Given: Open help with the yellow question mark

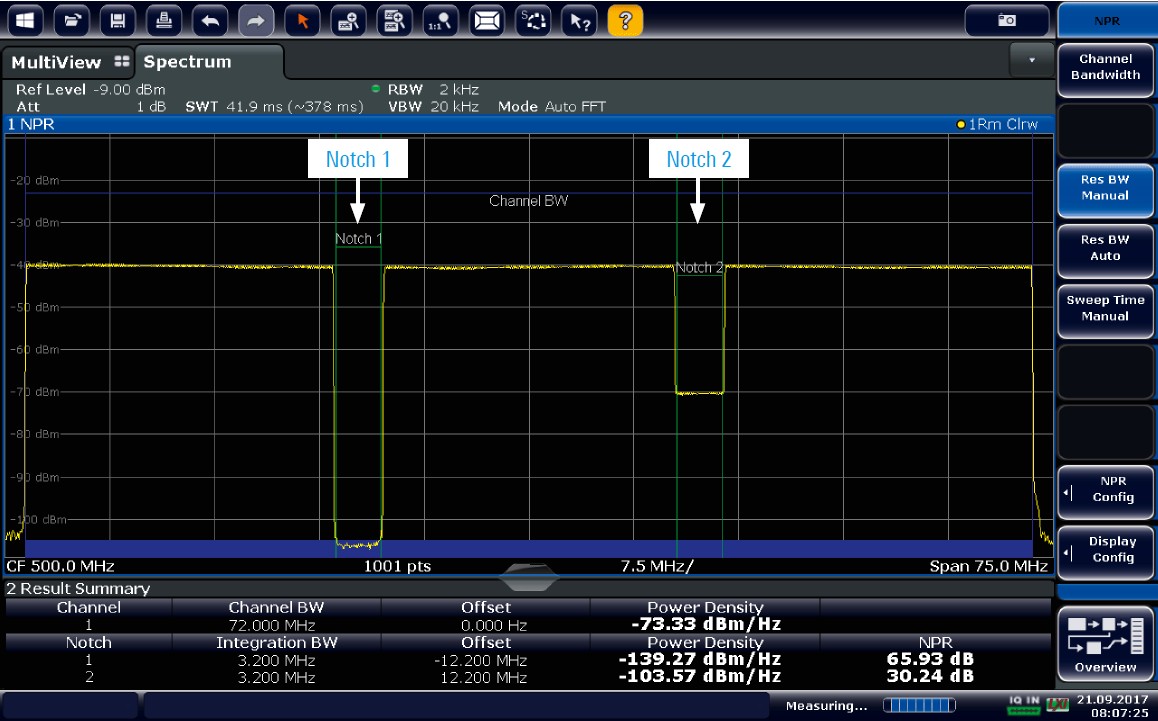Looking at the screenshot, I should click(625, 20).
